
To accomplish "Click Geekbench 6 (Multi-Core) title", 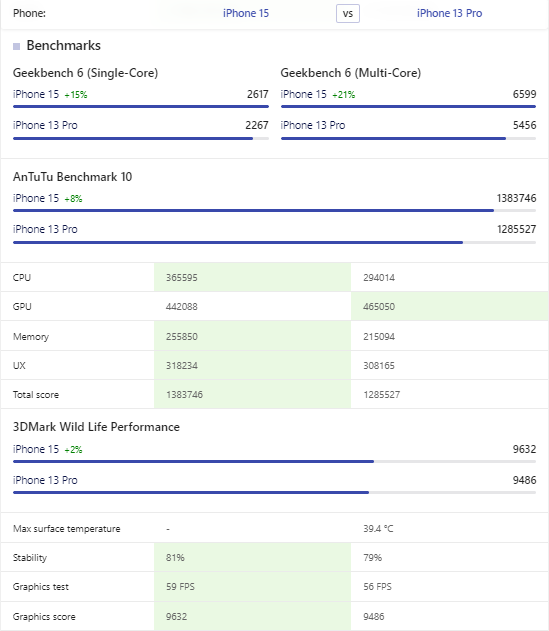I will [351, 73].
